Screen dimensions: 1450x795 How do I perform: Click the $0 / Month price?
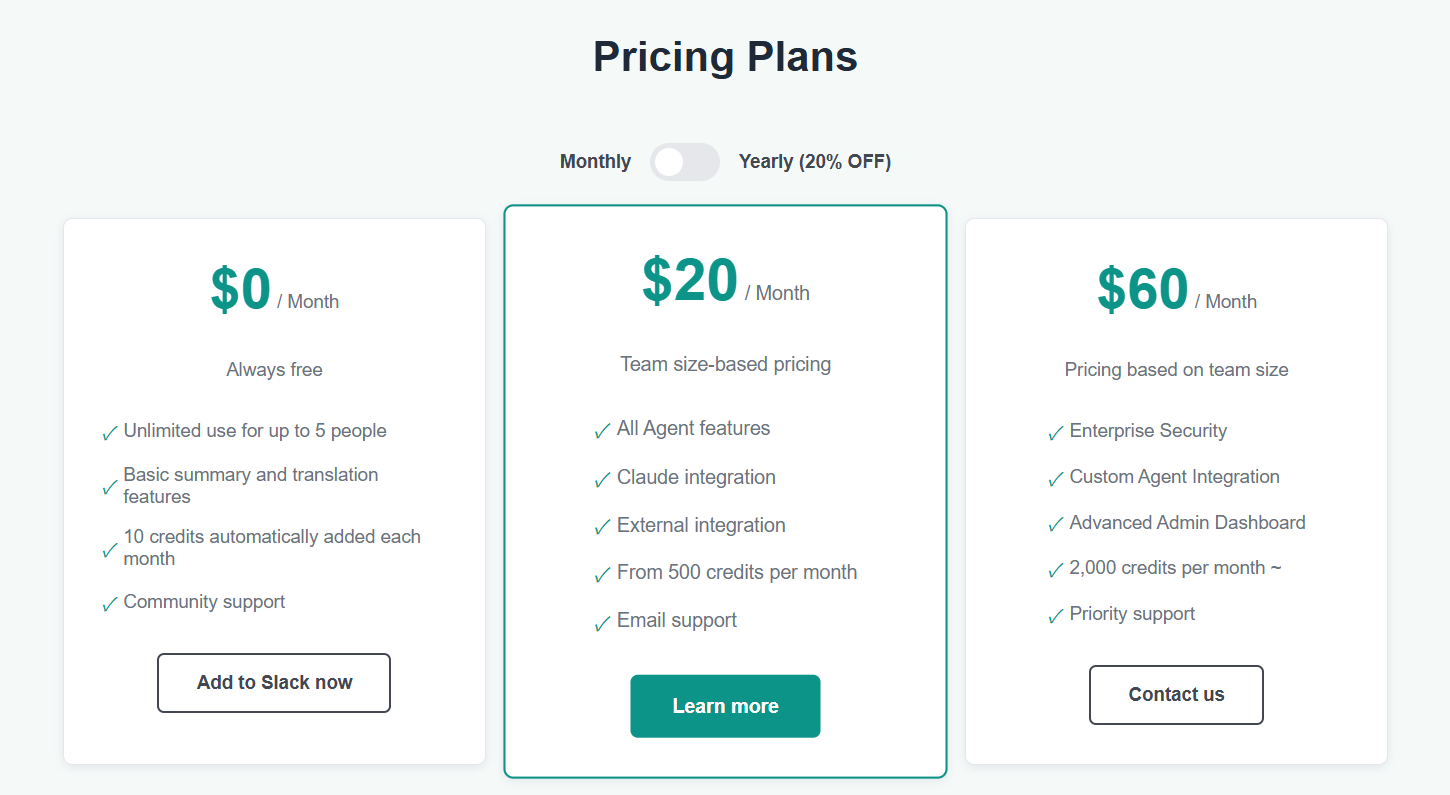pyautogui.click(x=274, y=291)
